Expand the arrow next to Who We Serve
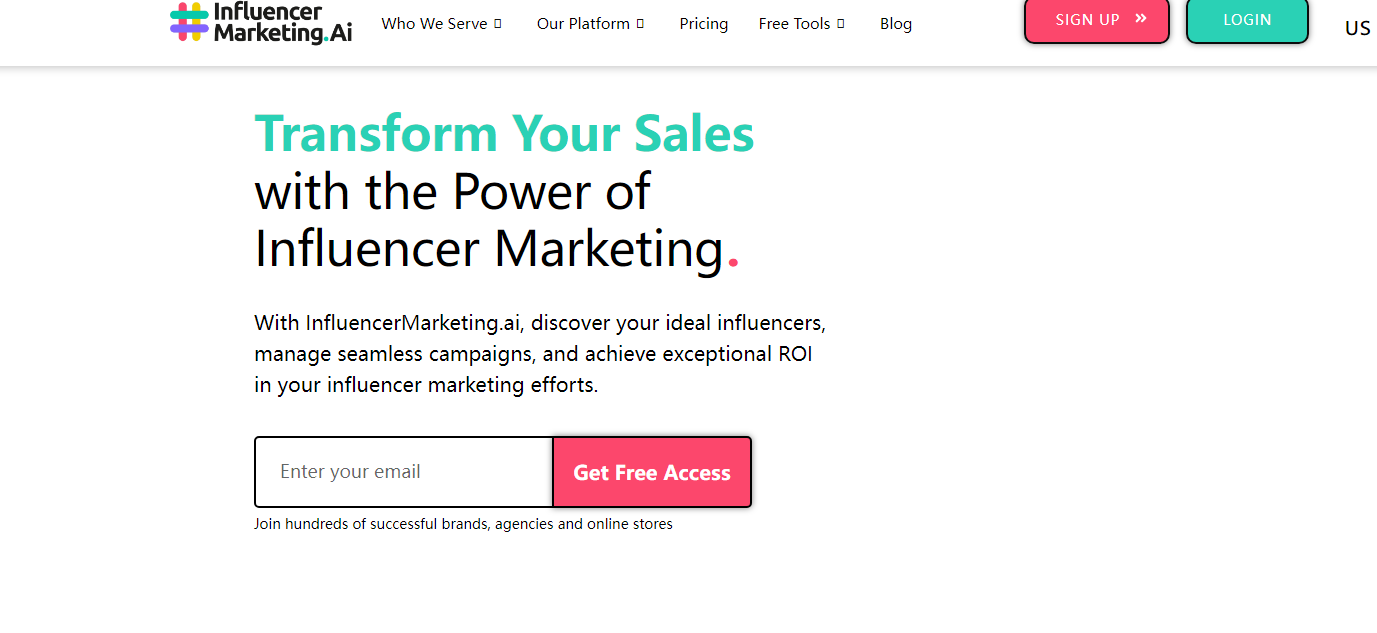This screenshot has height=633, width=1377. [x=497, y=23]
